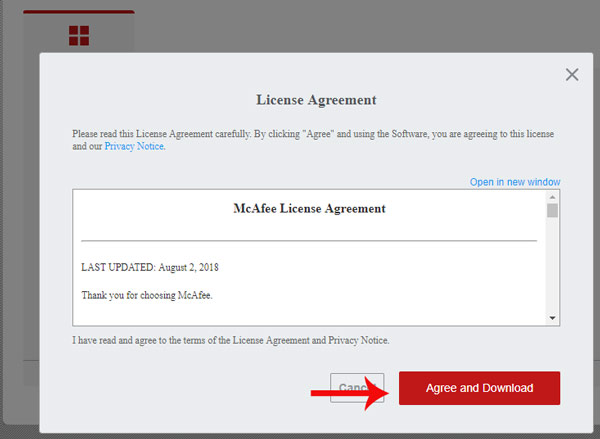This screenshot has width=600, height=439.
Task: Open the Privacy Notice link
Action: point(134,146)
